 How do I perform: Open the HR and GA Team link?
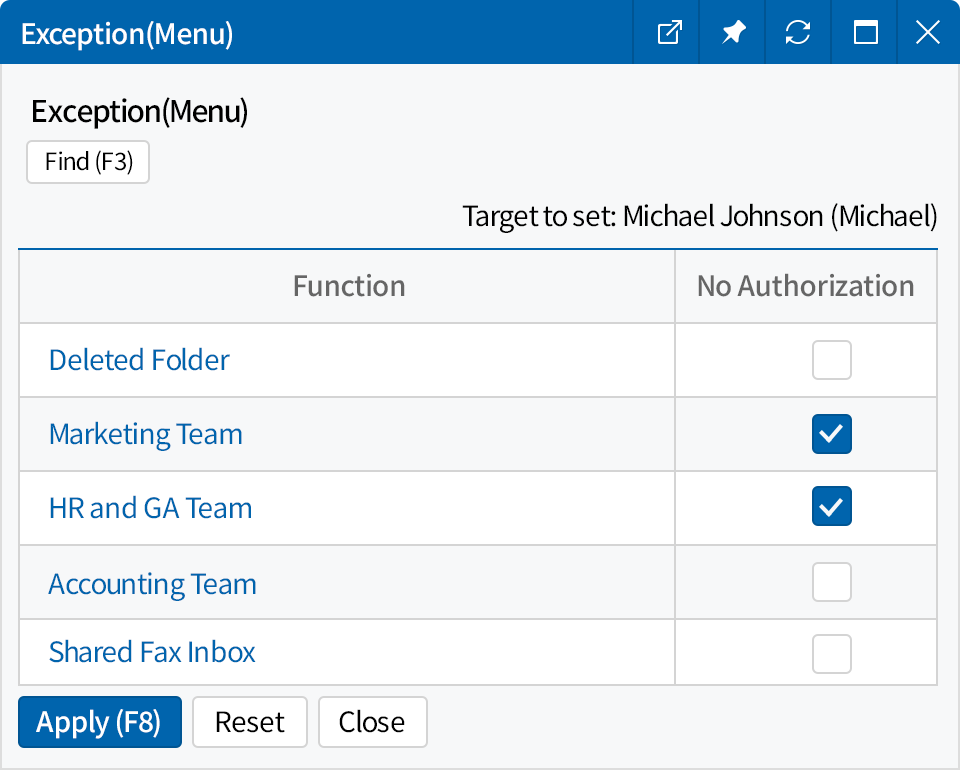[151, 508]
